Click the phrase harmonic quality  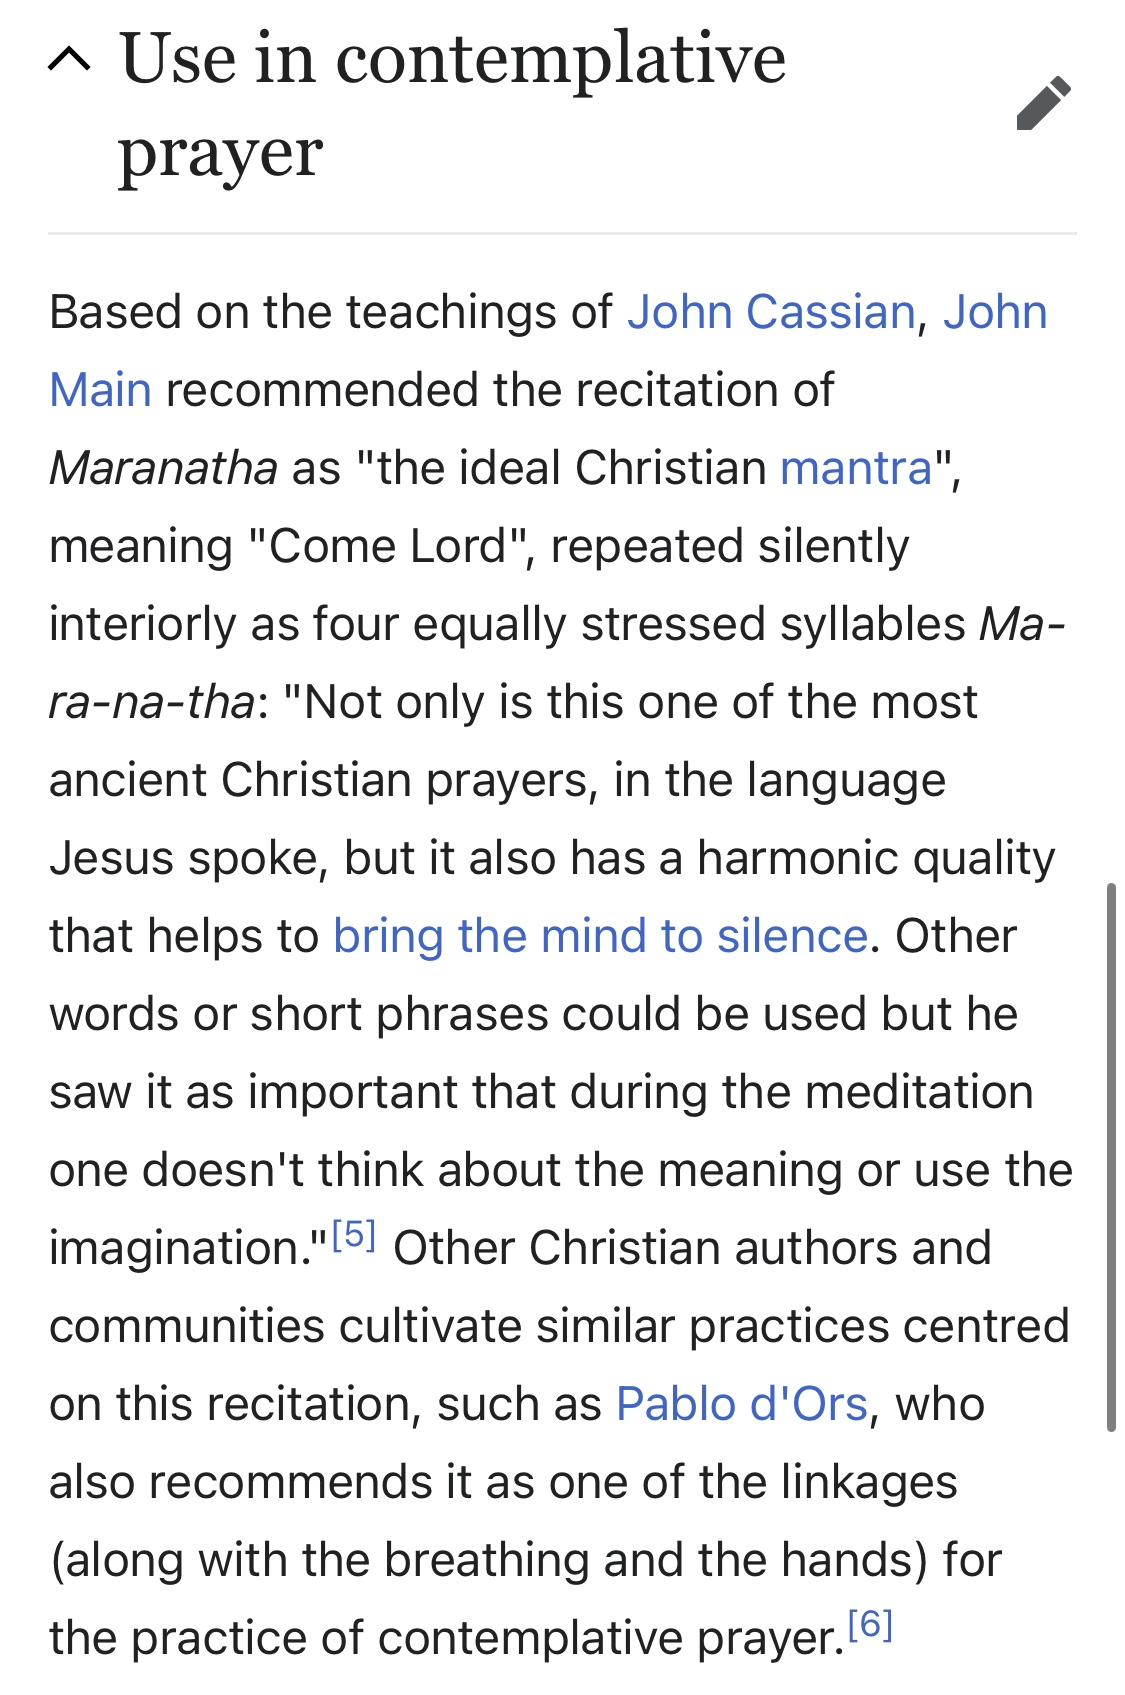[x=876, y=858]
